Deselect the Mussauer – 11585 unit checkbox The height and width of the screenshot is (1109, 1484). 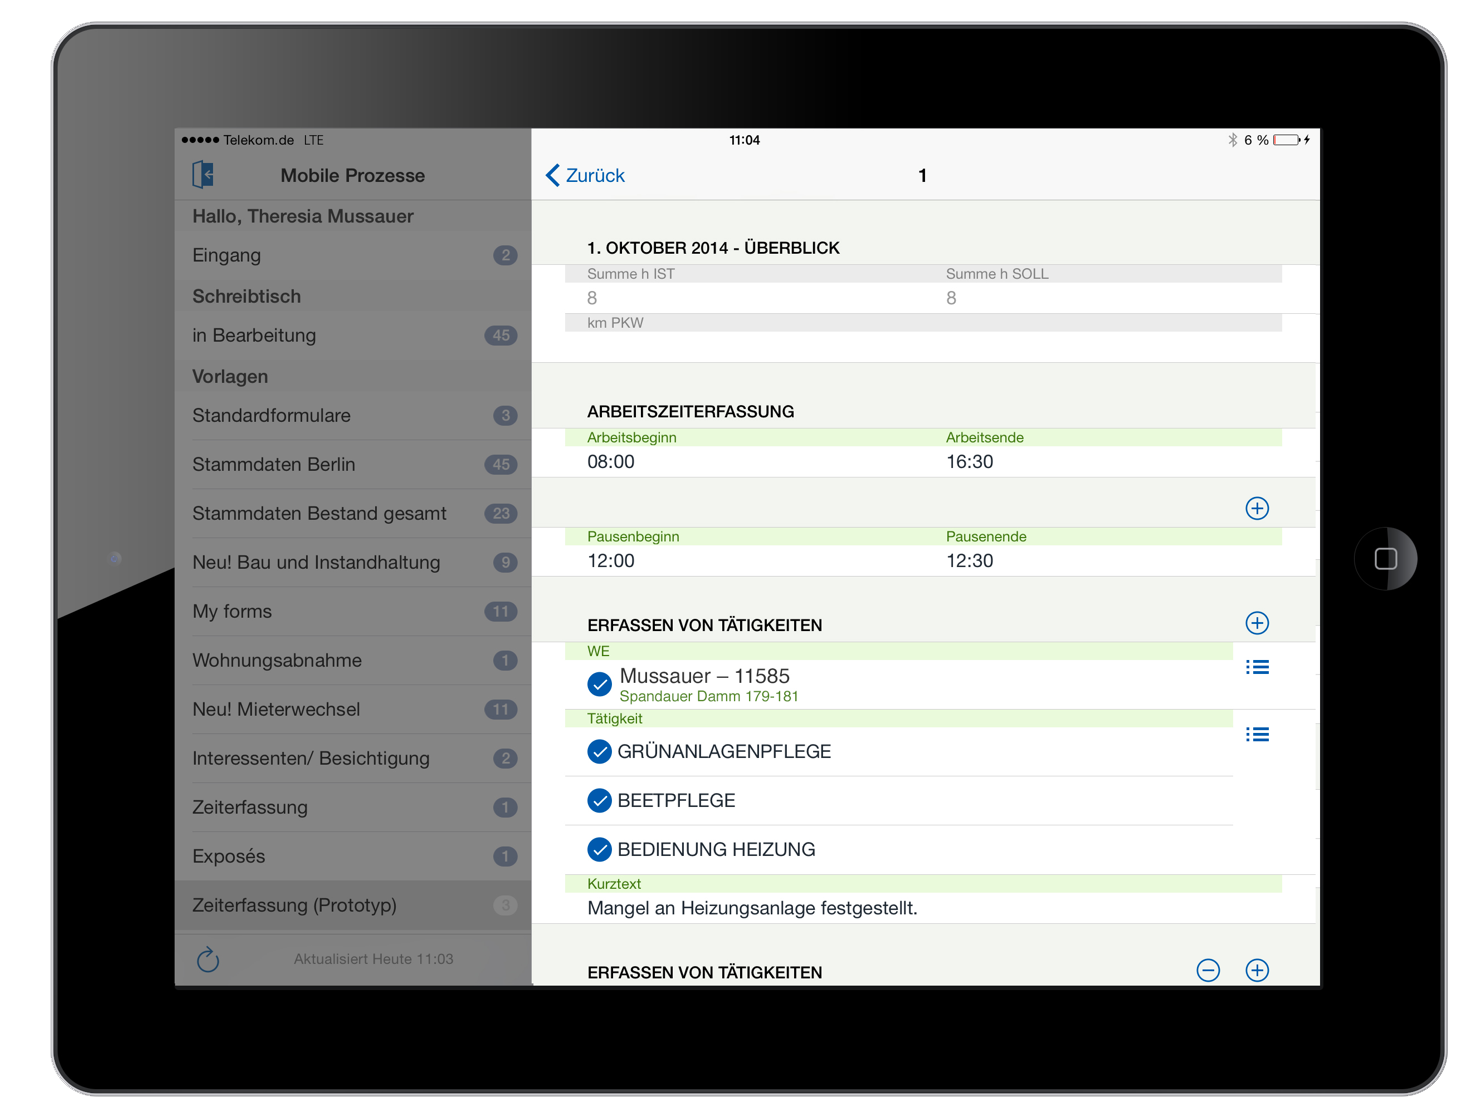coord(599,684)
